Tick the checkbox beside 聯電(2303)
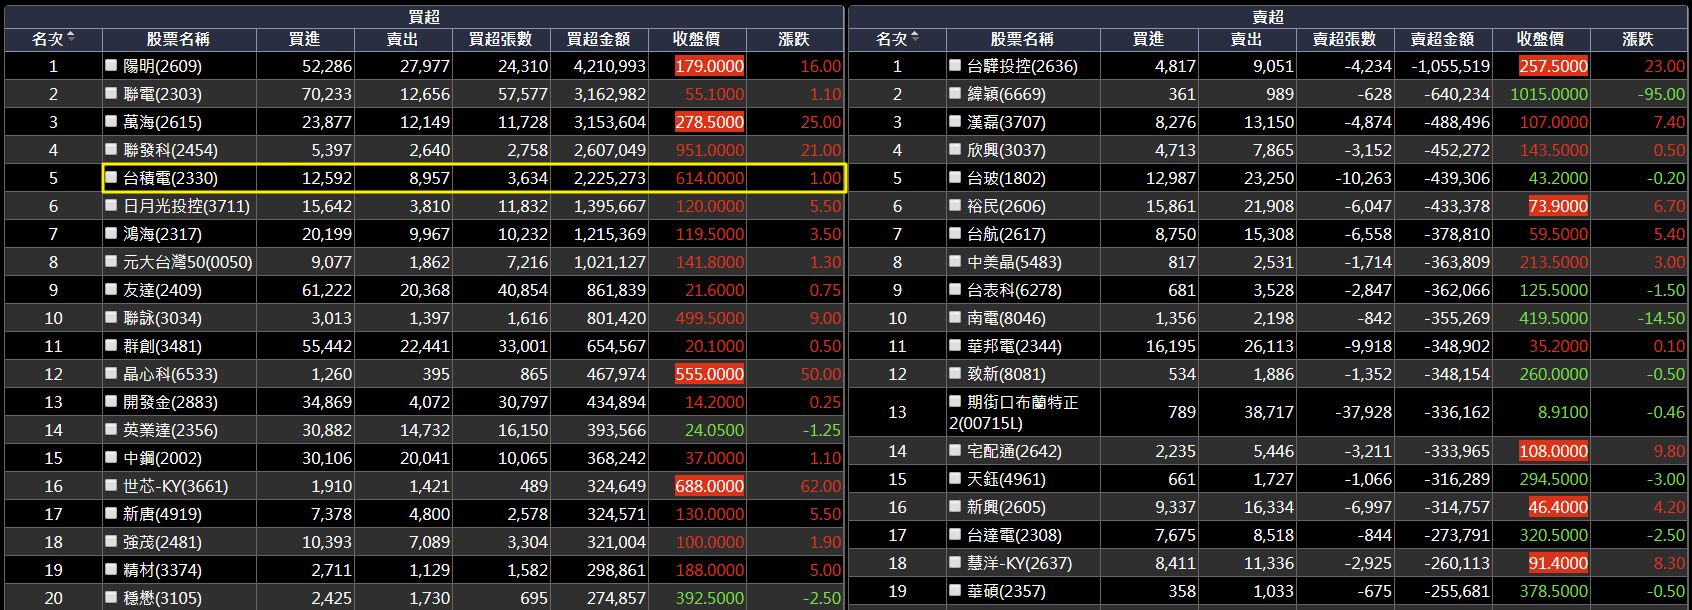 click(x=112, y=93)
